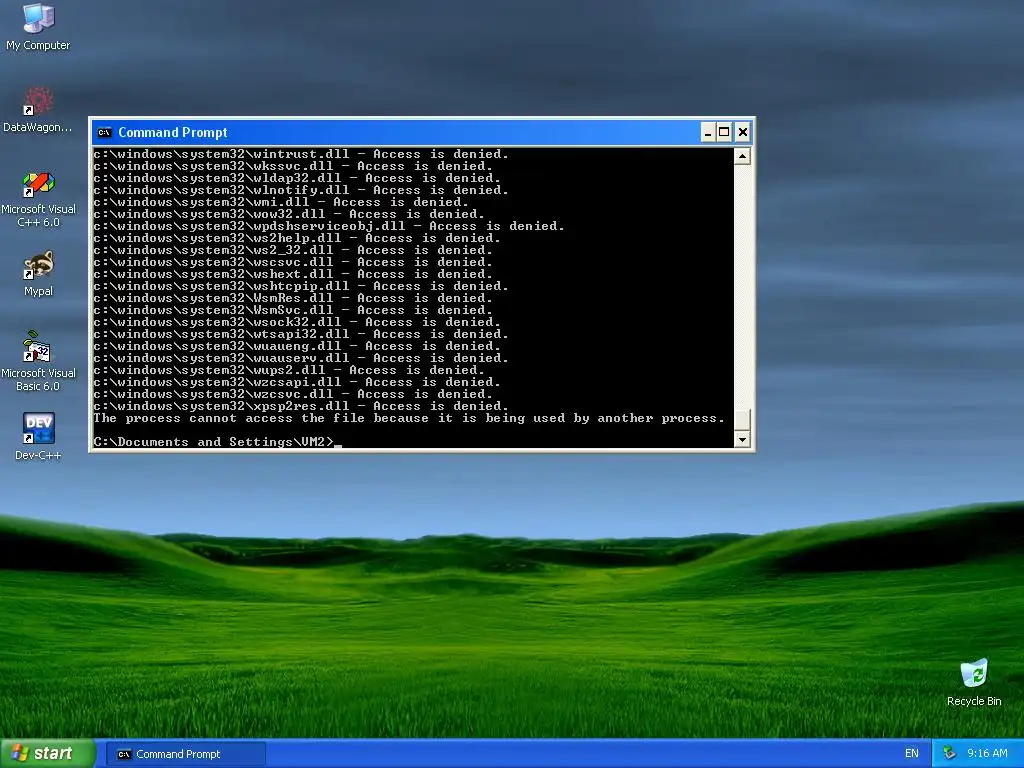This screenshot has height=768, width=1024.
Task: Click the Command Prompt title text
Action: 172,133
